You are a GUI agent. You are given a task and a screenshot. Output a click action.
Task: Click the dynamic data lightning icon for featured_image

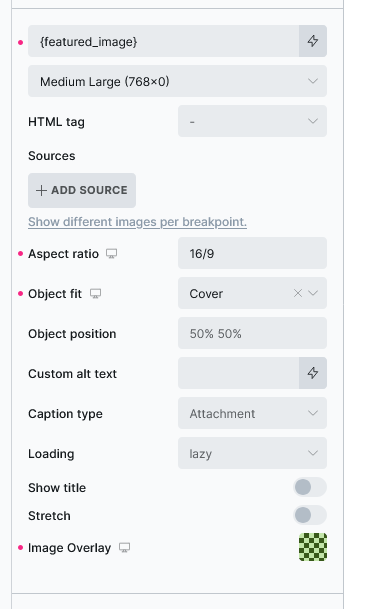tap(313, 41)
